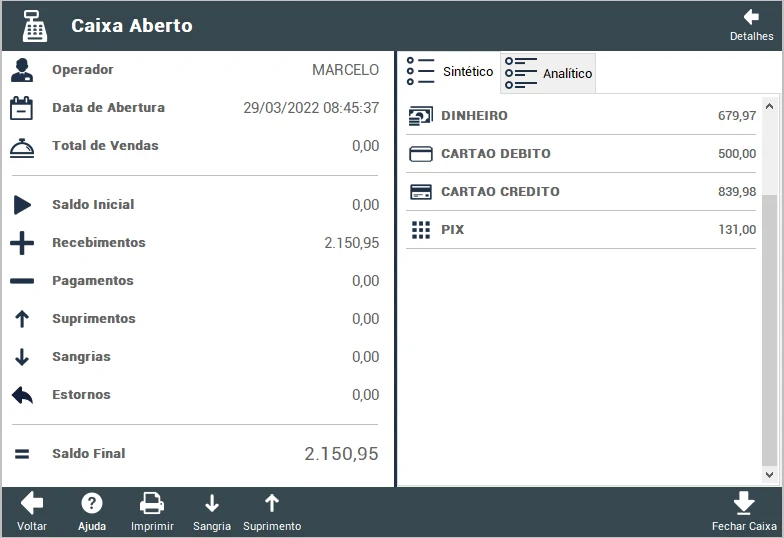
Task: Open help with the Ajuda button
Action: coord(92,512)
